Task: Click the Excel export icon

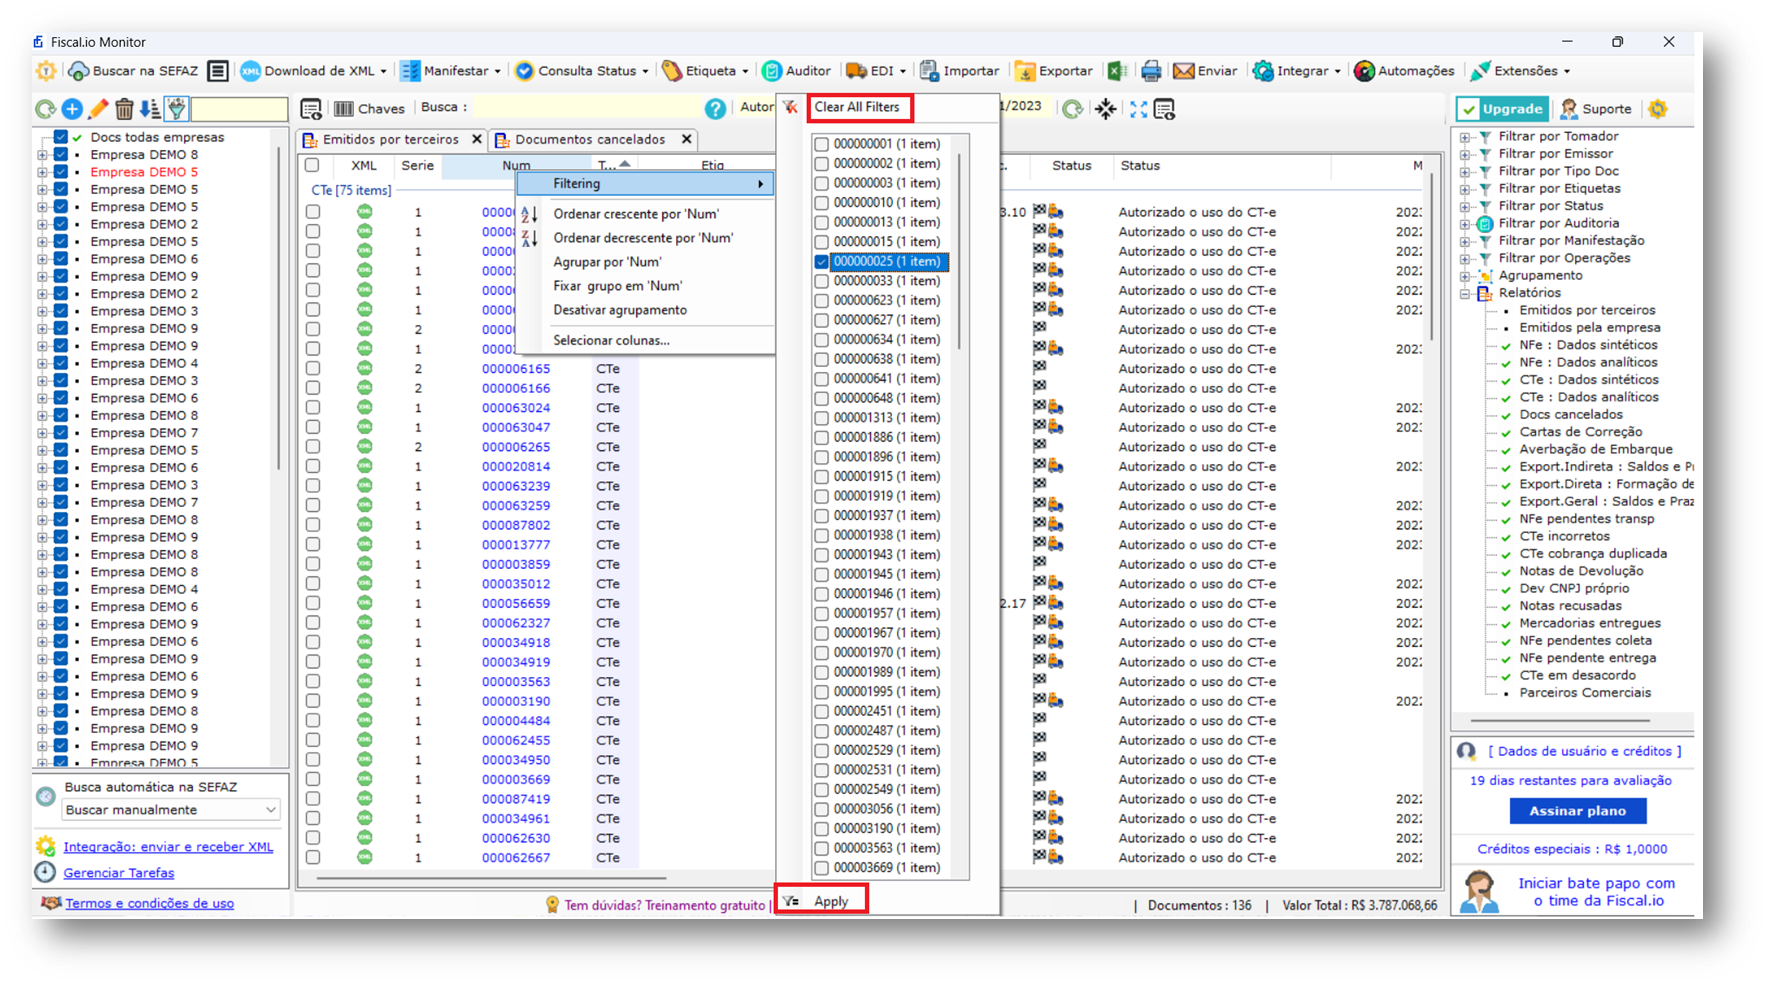Action: 1117,71
